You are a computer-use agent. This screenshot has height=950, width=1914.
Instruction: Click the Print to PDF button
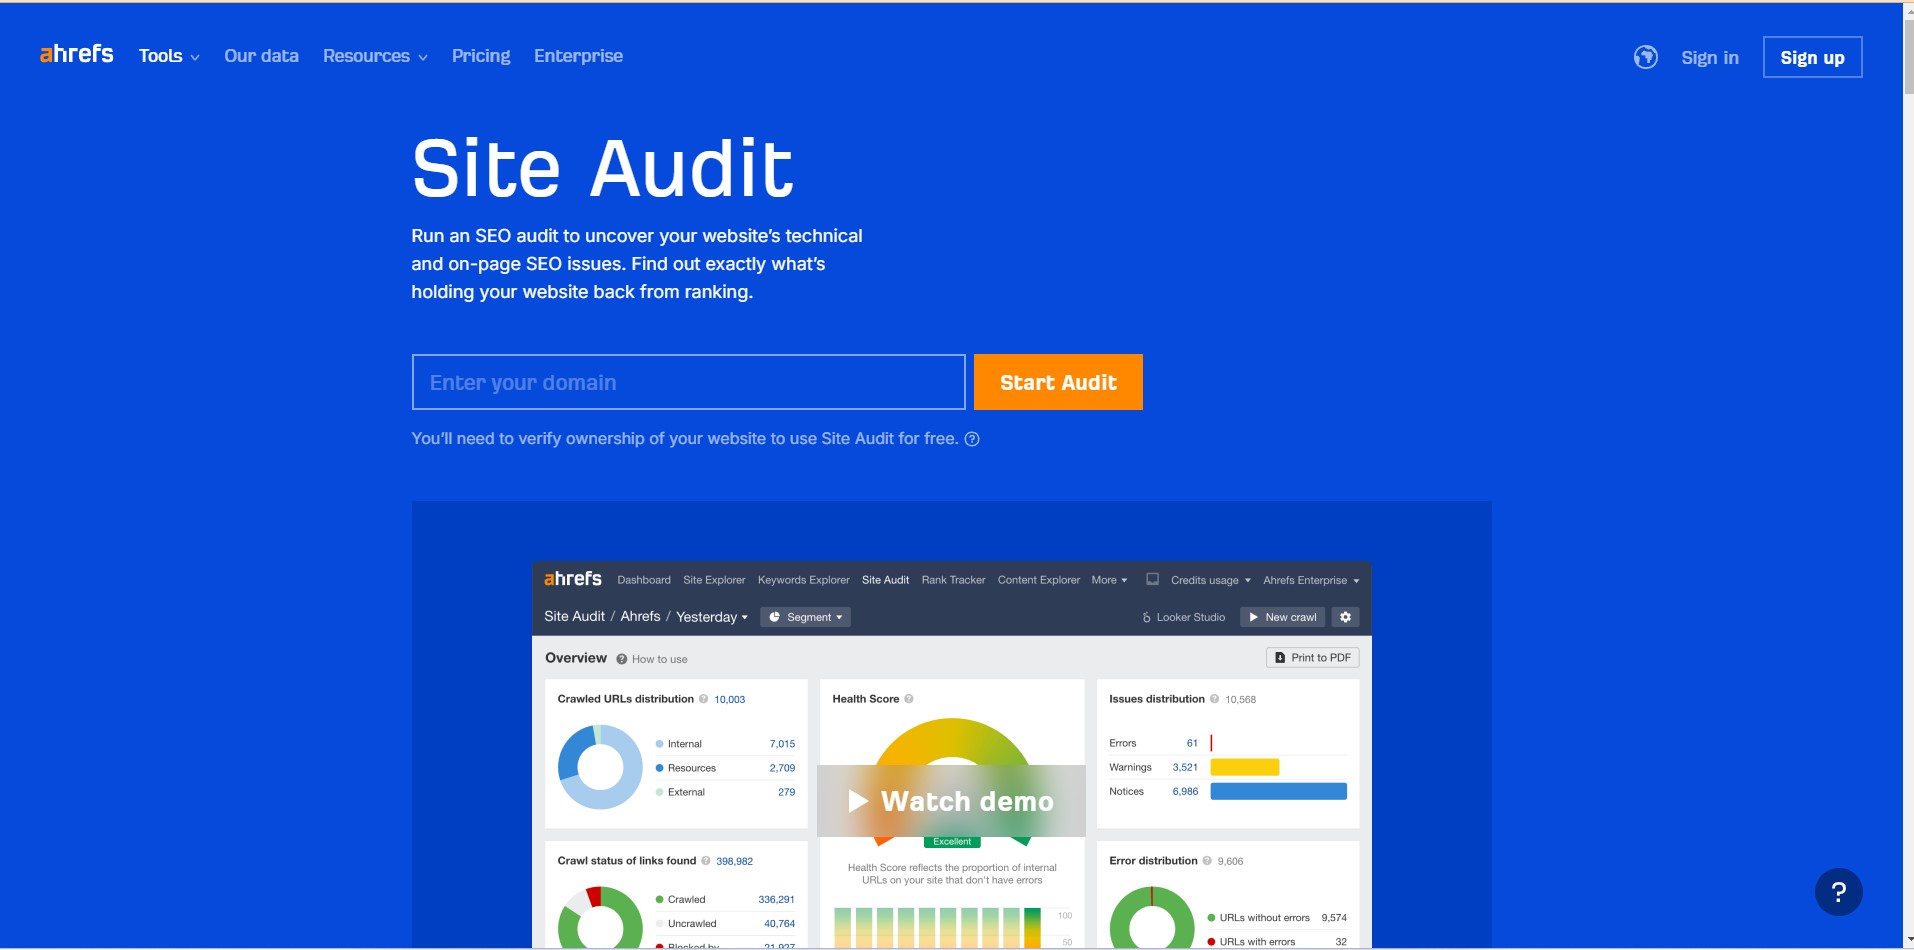tap(1313, 658)
